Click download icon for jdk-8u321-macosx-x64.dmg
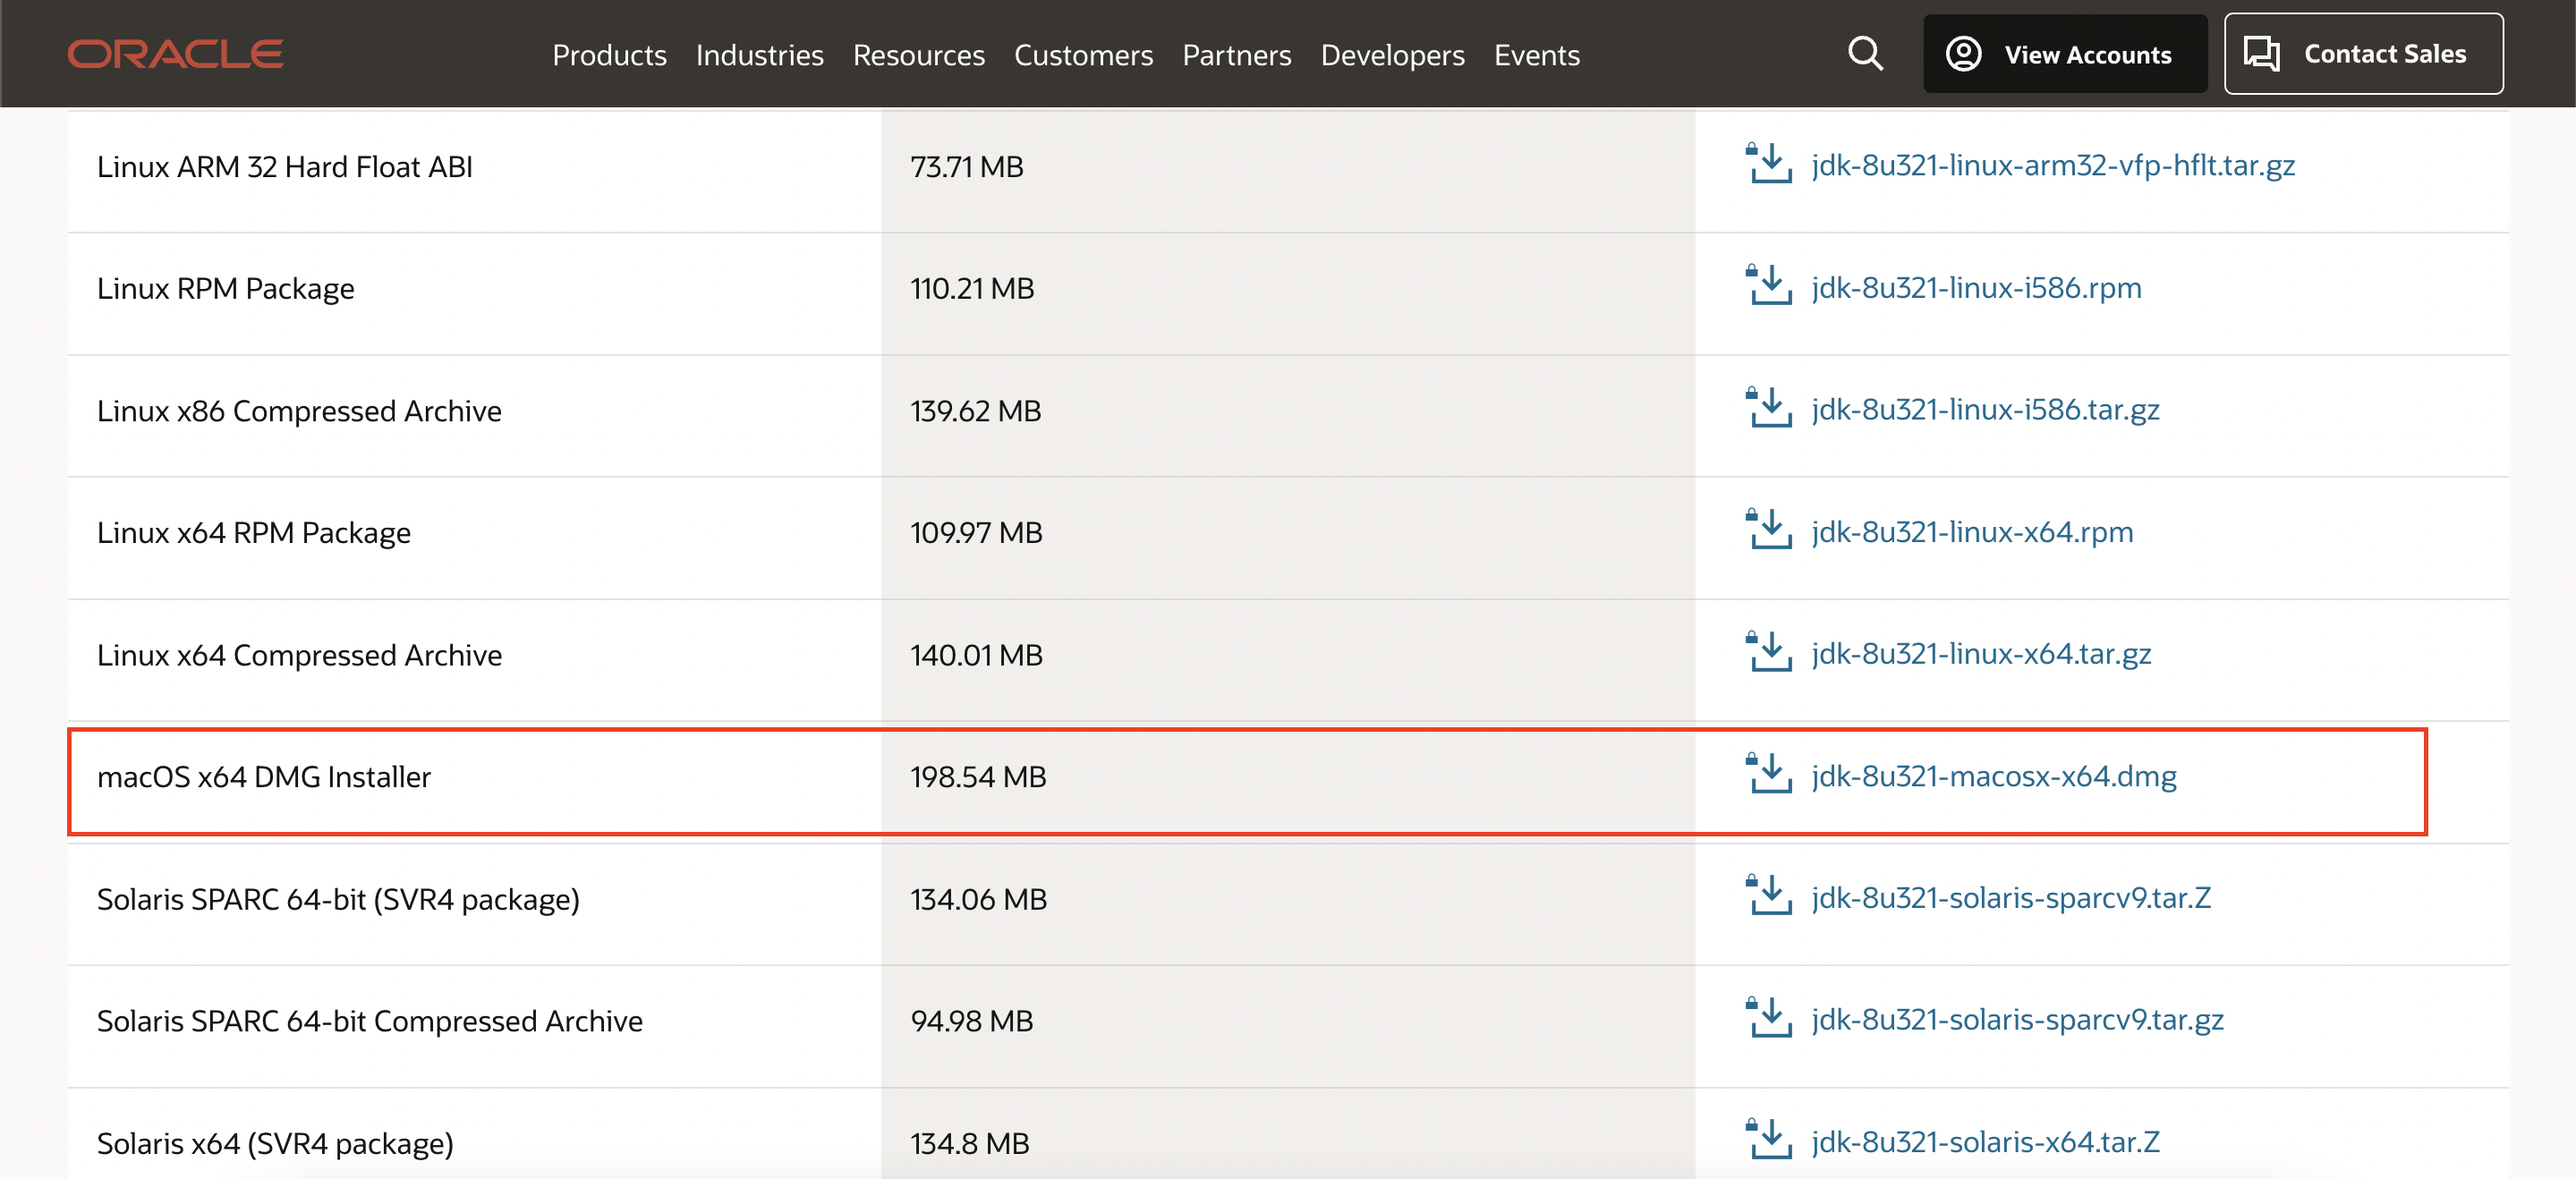2576x1179 pixels. (x=1768, y=774)
